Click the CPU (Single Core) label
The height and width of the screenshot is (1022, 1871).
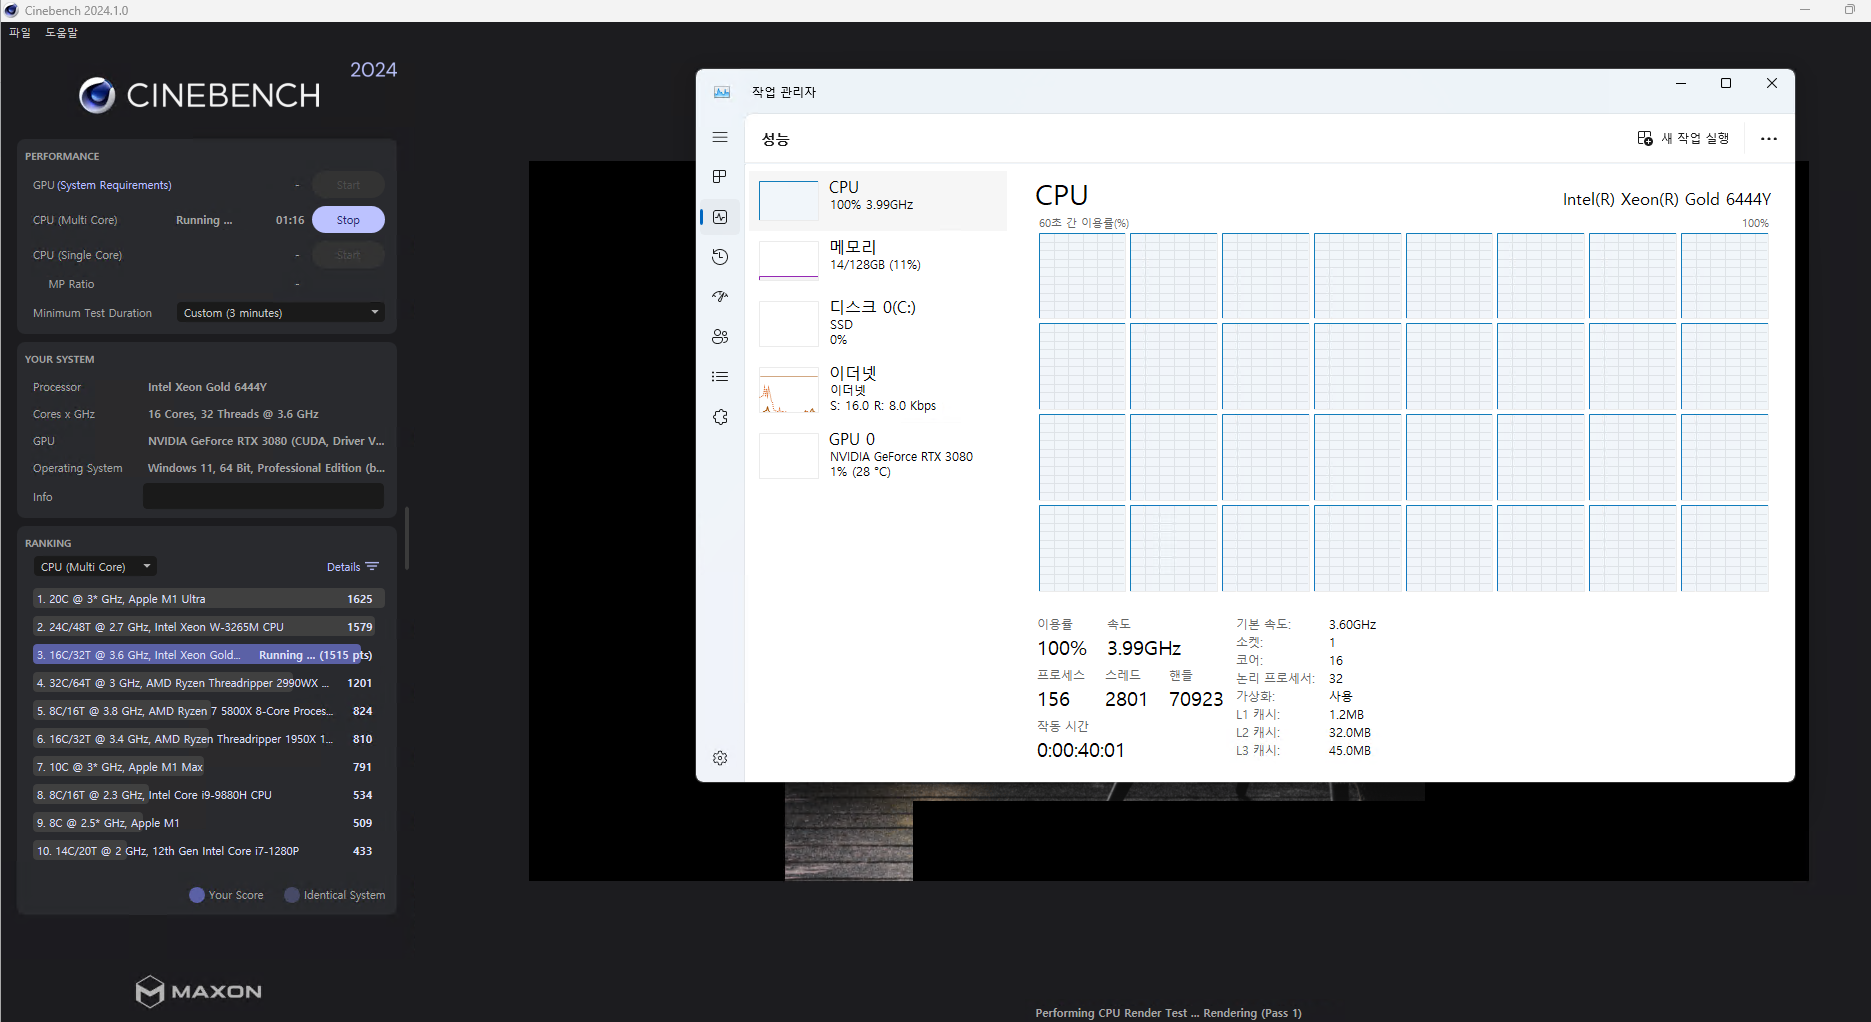[x=77, y=255]
